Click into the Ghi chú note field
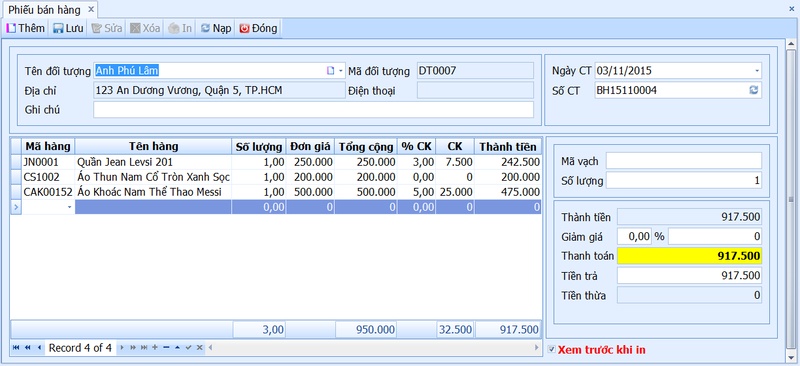The image size is (800, 366). 313,110
